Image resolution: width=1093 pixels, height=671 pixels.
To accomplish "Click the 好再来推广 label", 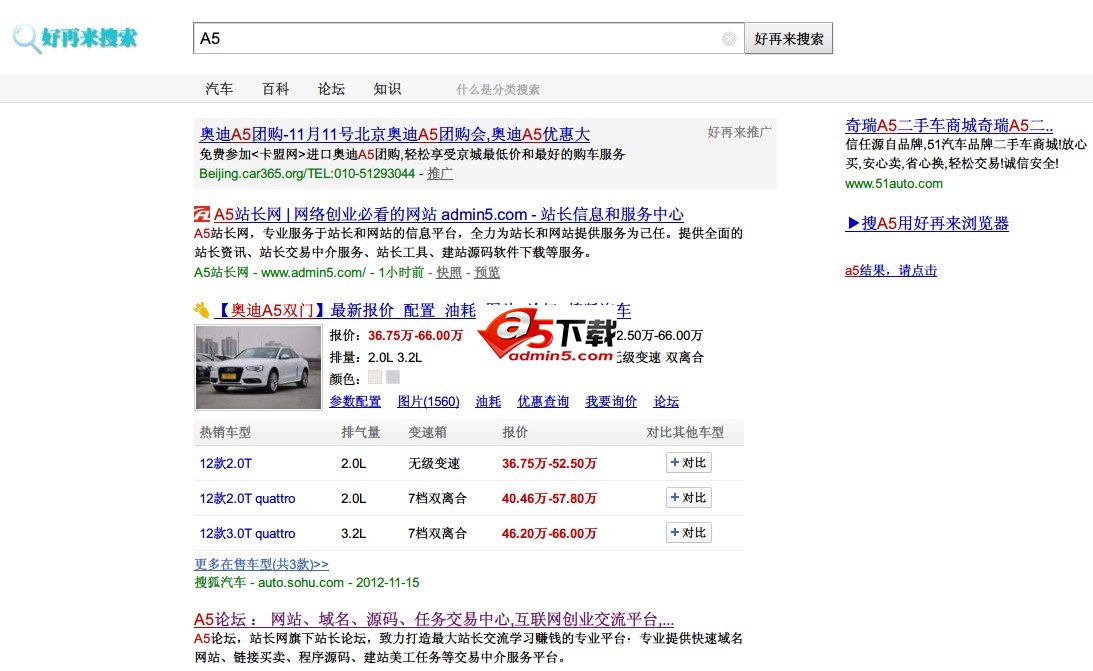I will [739, 132].
